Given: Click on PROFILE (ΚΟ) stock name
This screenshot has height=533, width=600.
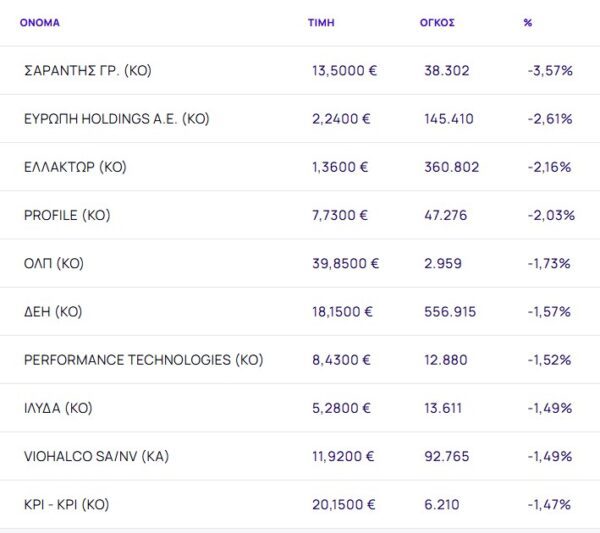Looking at the screenshot, I should (x=67, y=215).
